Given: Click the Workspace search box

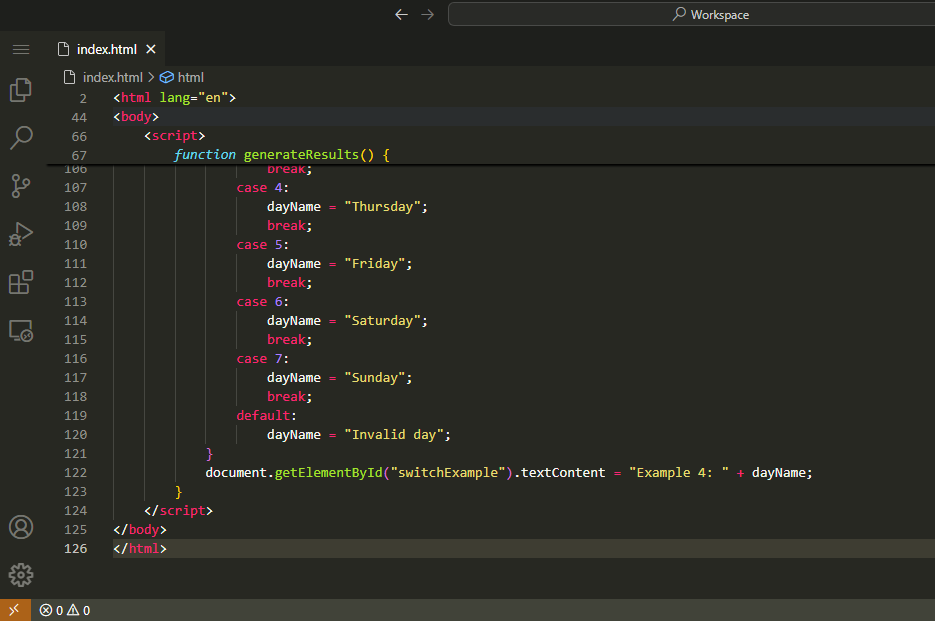Looking at the screenshot, I should click(x=690, y=15).
